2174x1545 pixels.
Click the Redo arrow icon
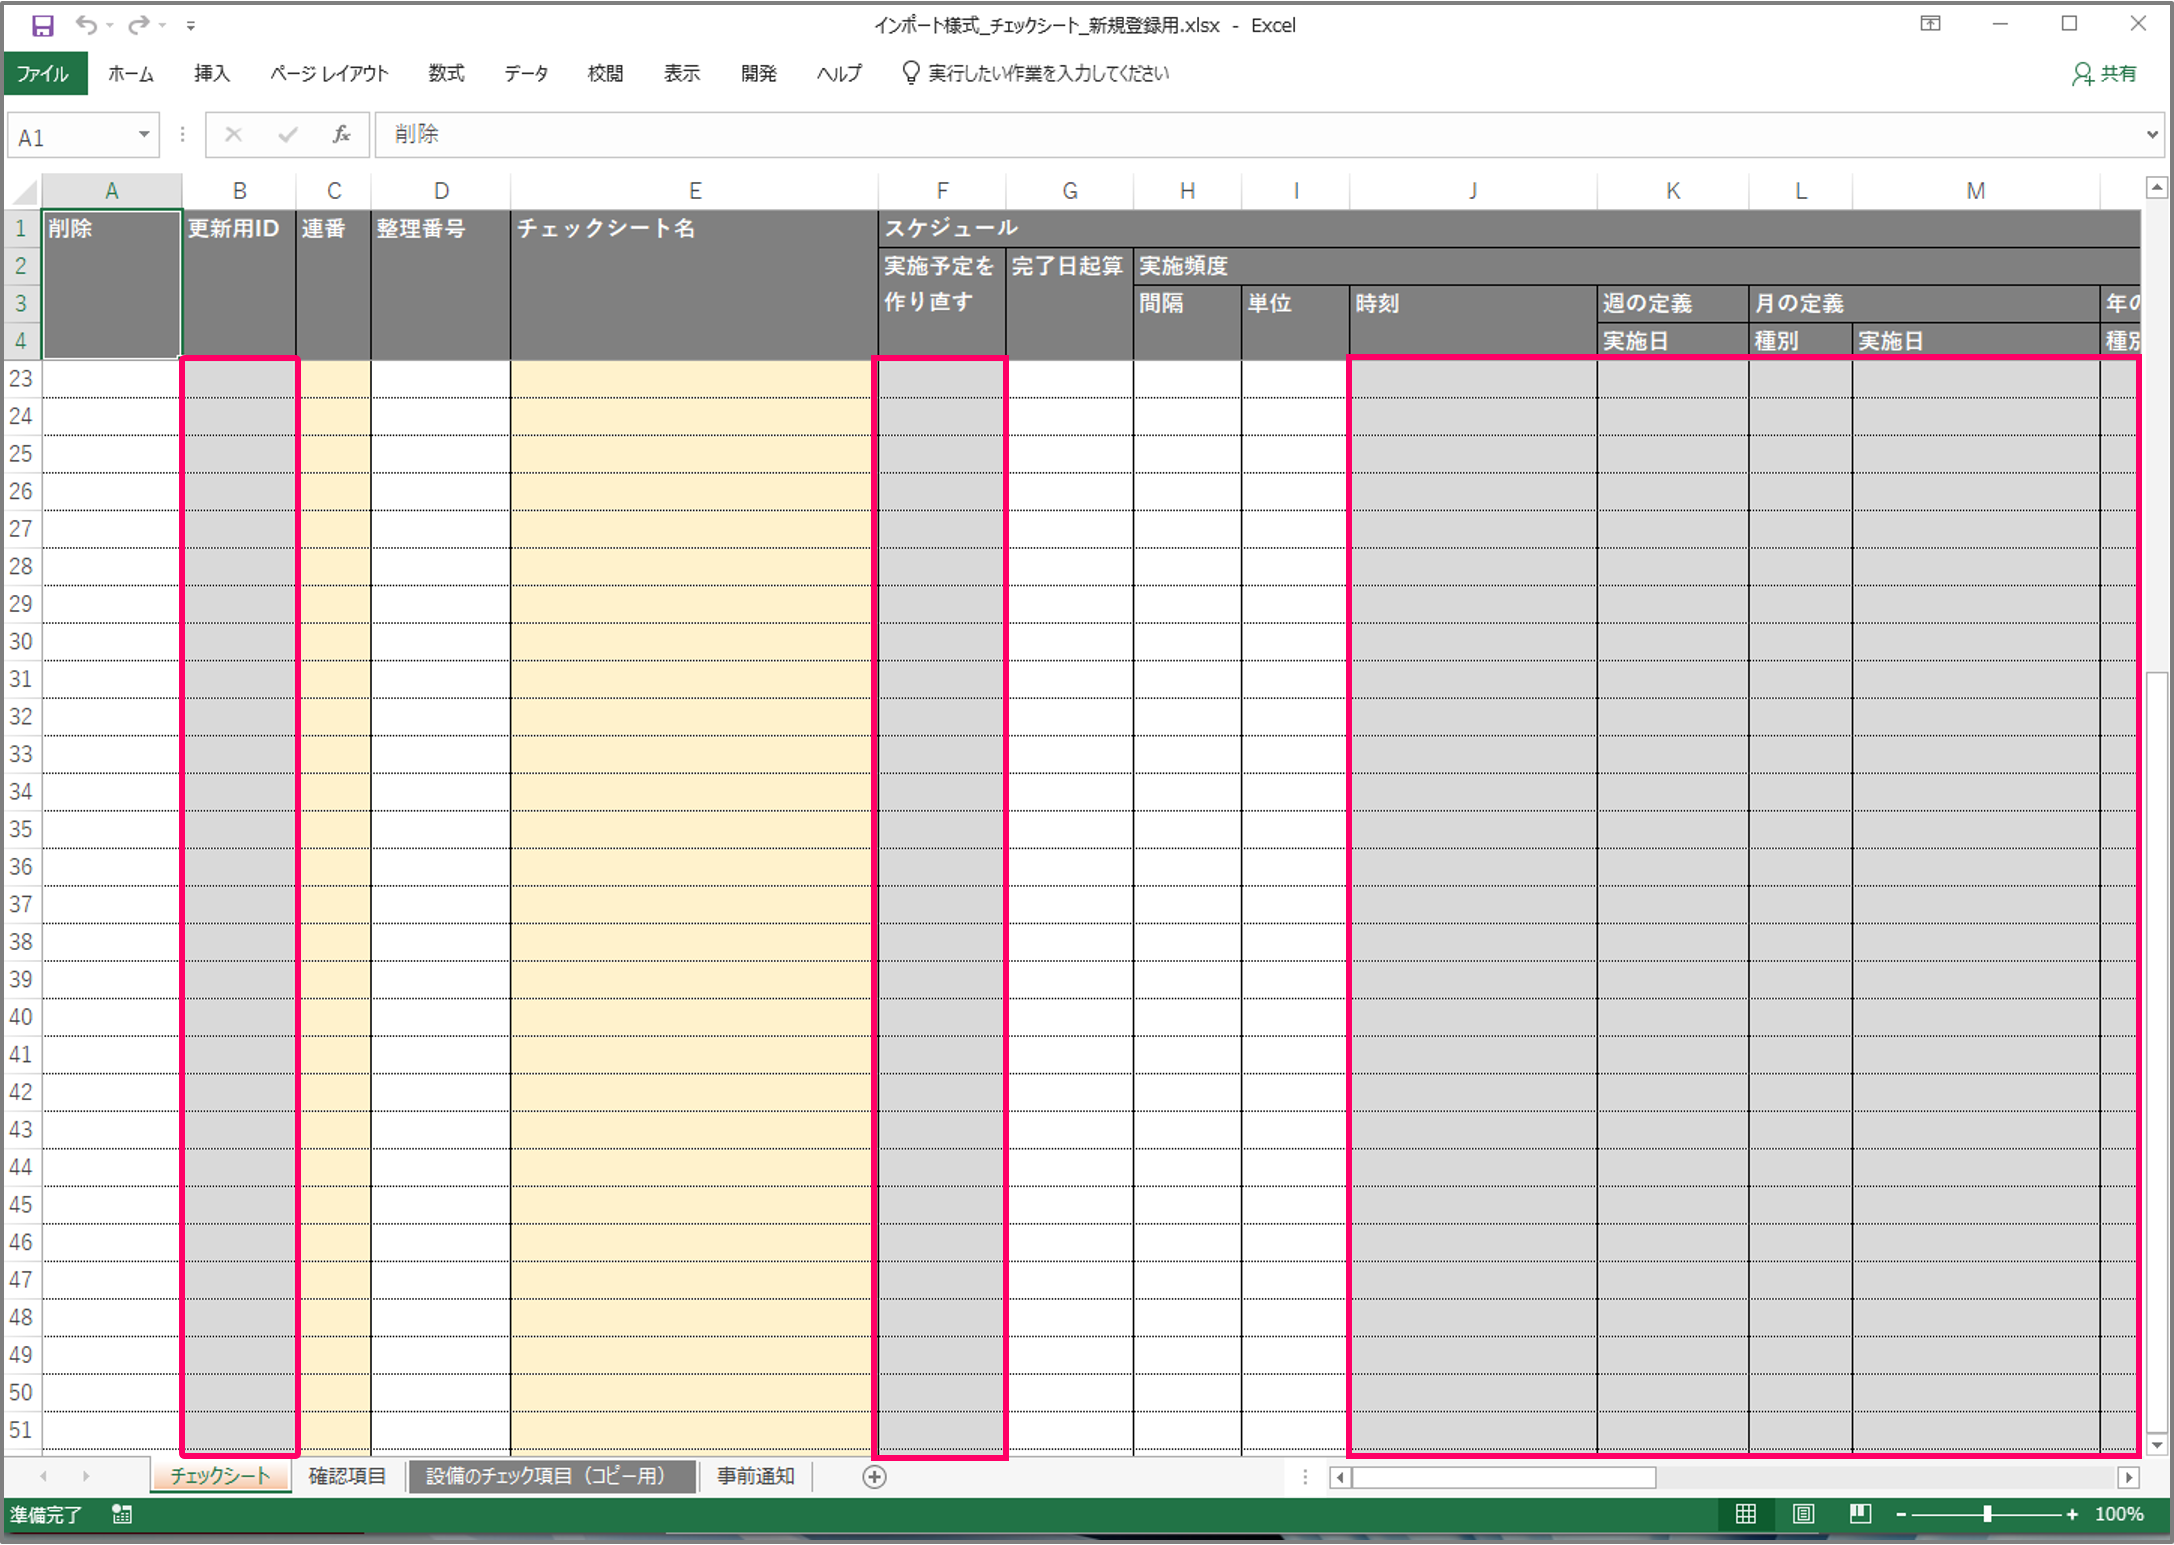[139, 25]
